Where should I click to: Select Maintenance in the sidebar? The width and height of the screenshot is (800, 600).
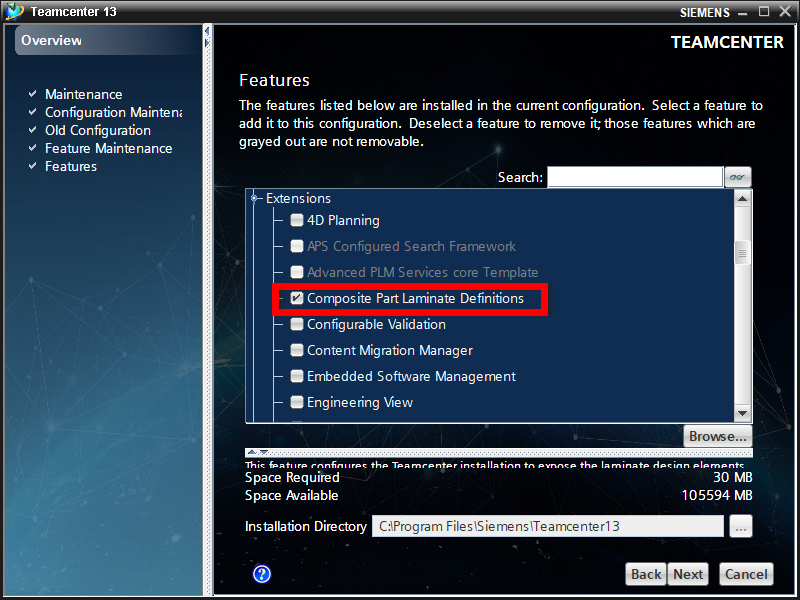pos(83,94)
